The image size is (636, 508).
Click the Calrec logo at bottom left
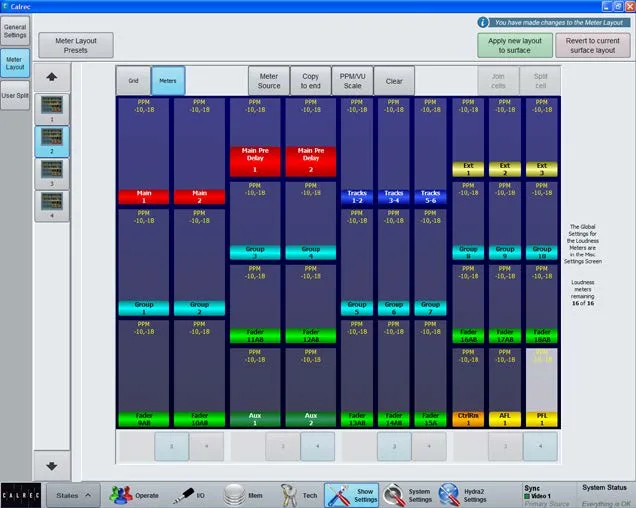click(x=21, y=495)
